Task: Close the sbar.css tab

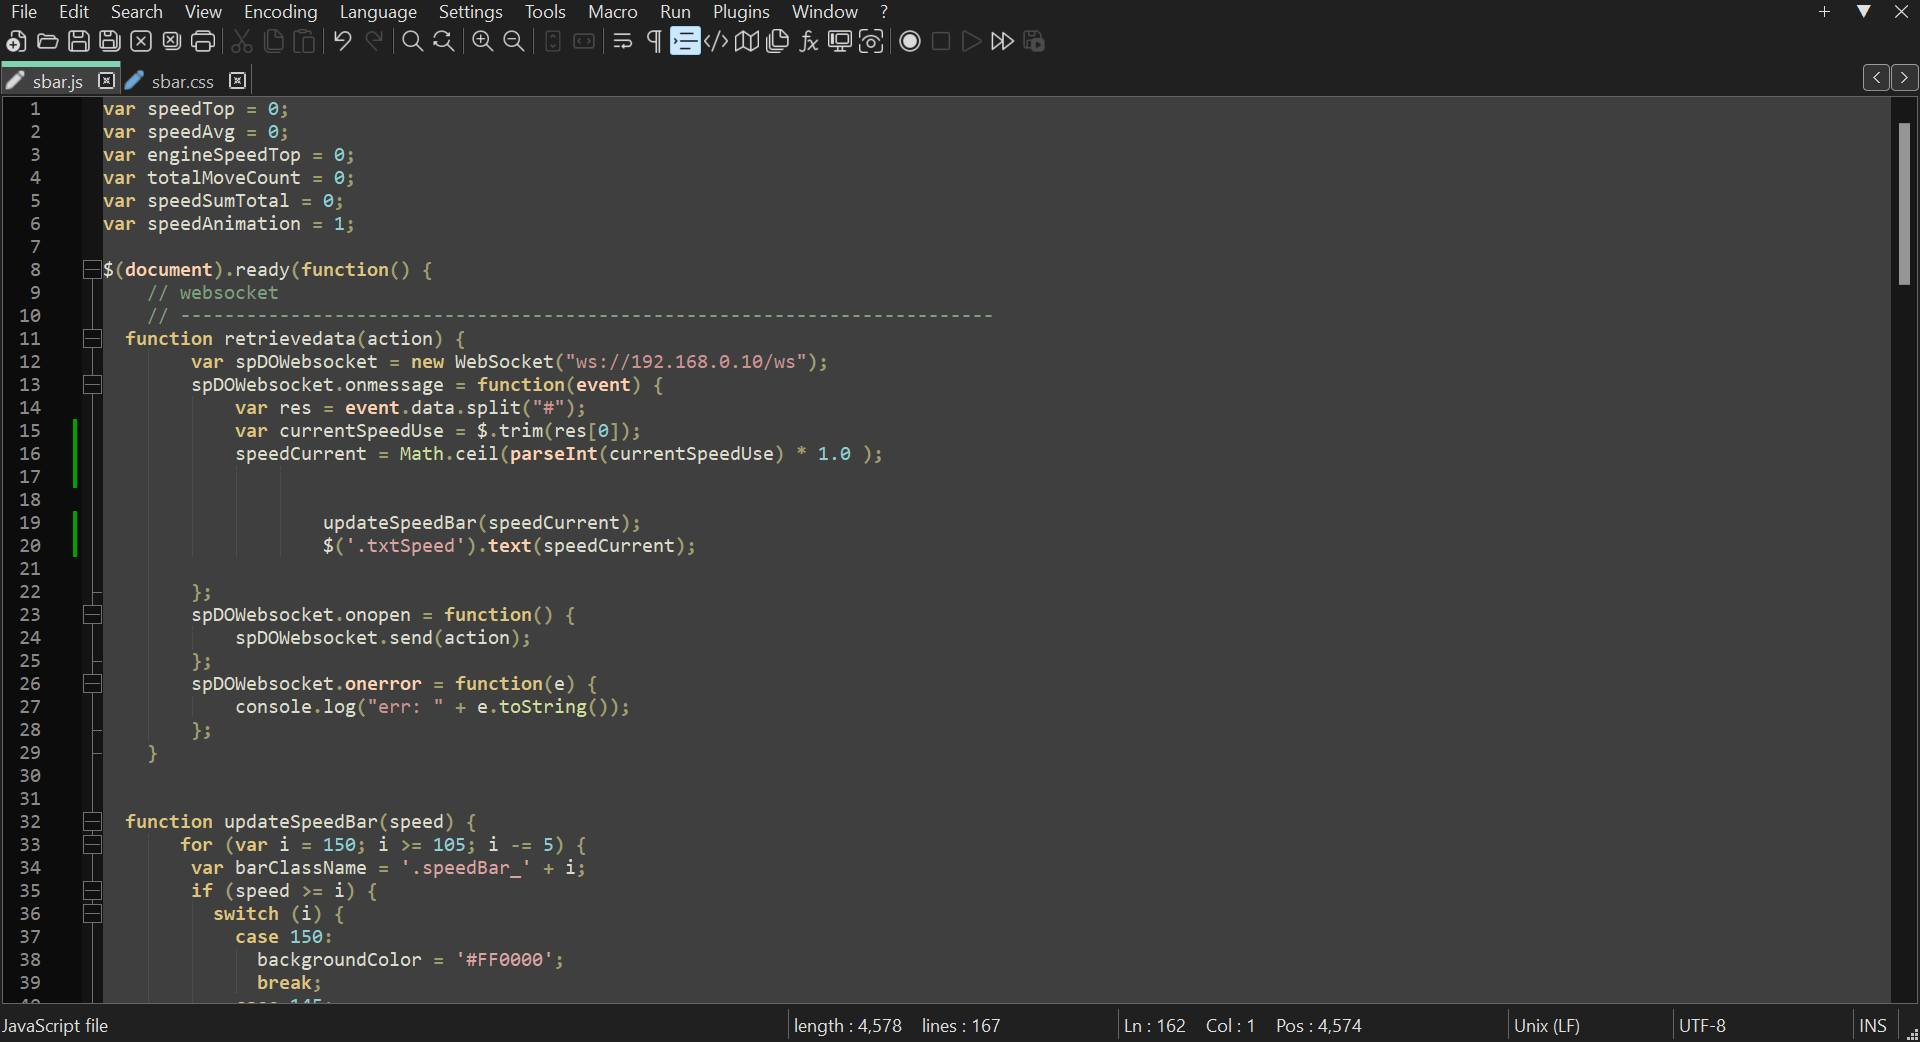Action: coord(237,80)
